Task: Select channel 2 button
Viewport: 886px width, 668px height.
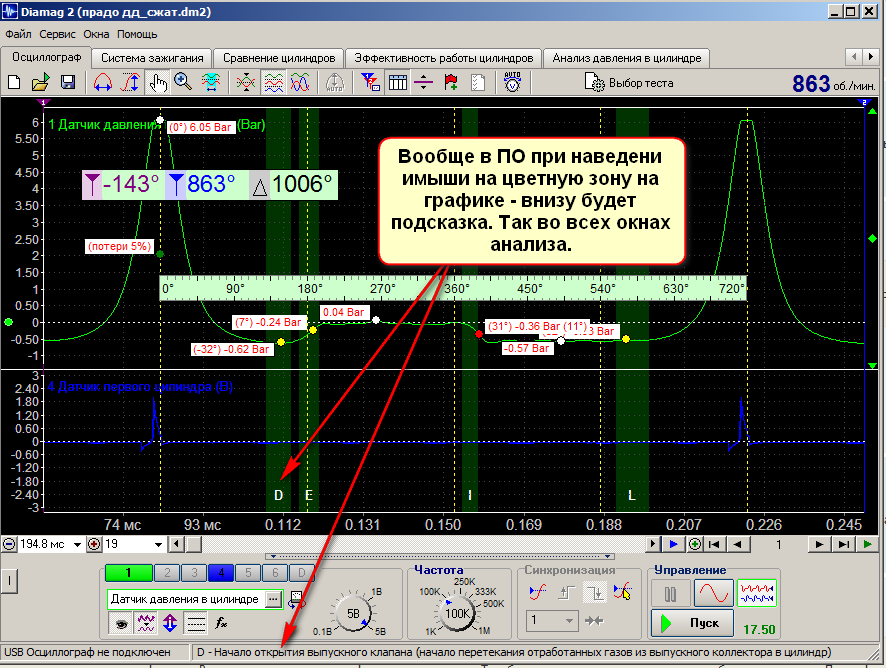Action: tap(167, 573)
